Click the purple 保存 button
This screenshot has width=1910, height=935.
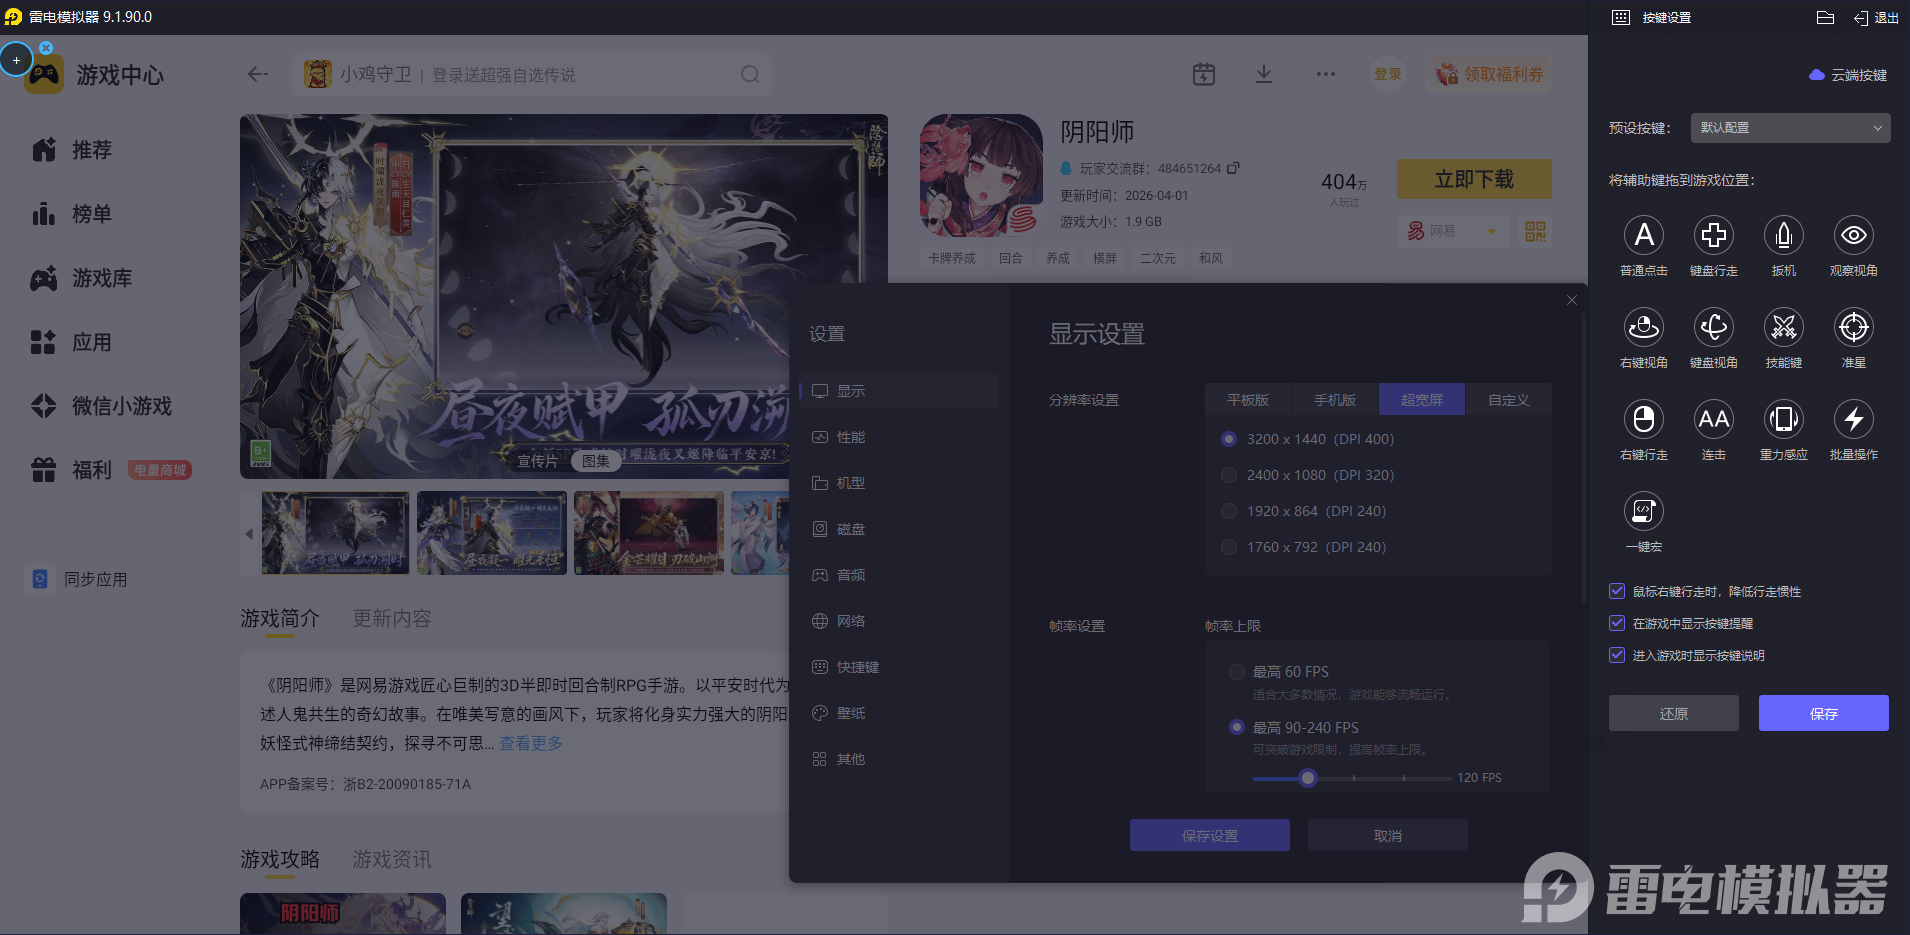point(1823,713)
